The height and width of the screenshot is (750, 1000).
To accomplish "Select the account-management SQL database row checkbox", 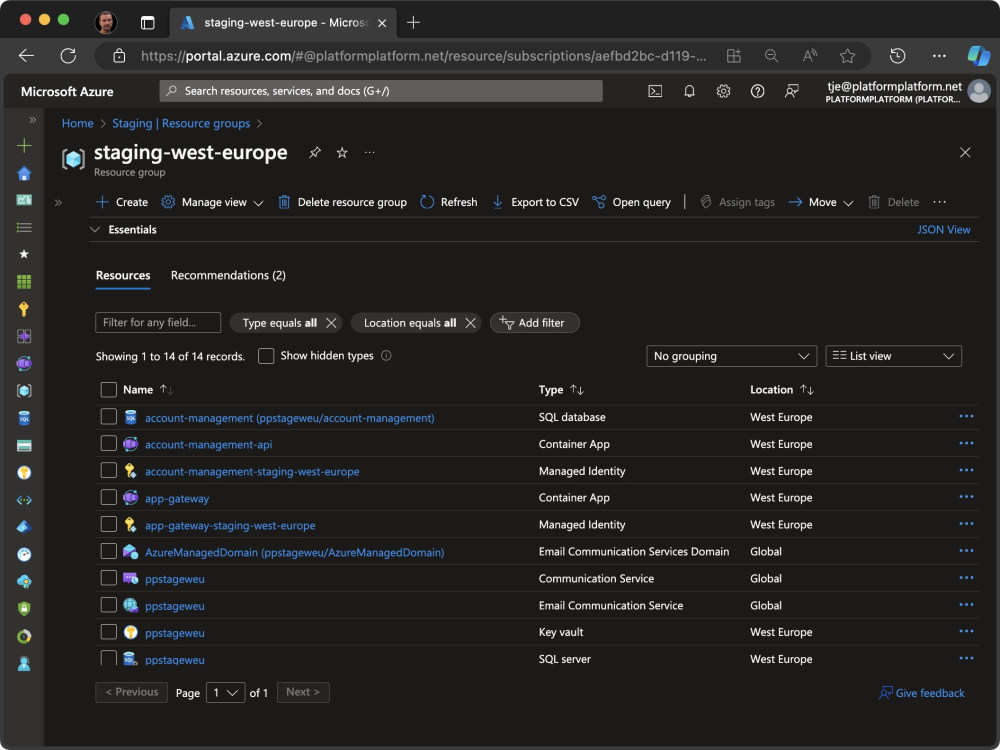I will point(109,417).
